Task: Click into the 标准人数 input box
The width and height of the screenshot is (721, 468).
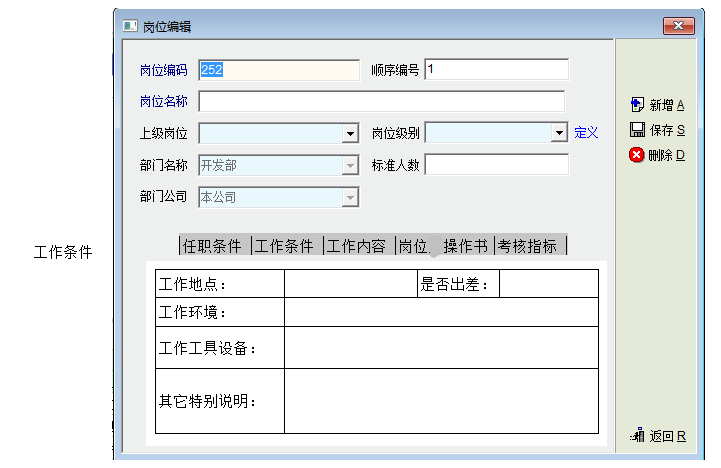Action: click(x=496, y=165)
